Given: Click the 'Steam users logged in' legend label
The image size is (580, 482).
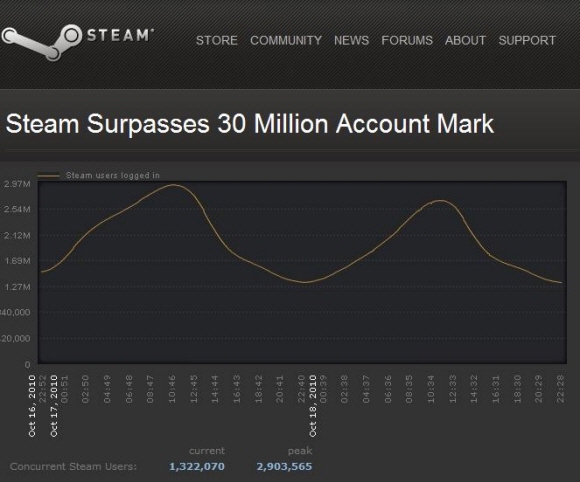Looking at the screenshot, I should 112,175.
